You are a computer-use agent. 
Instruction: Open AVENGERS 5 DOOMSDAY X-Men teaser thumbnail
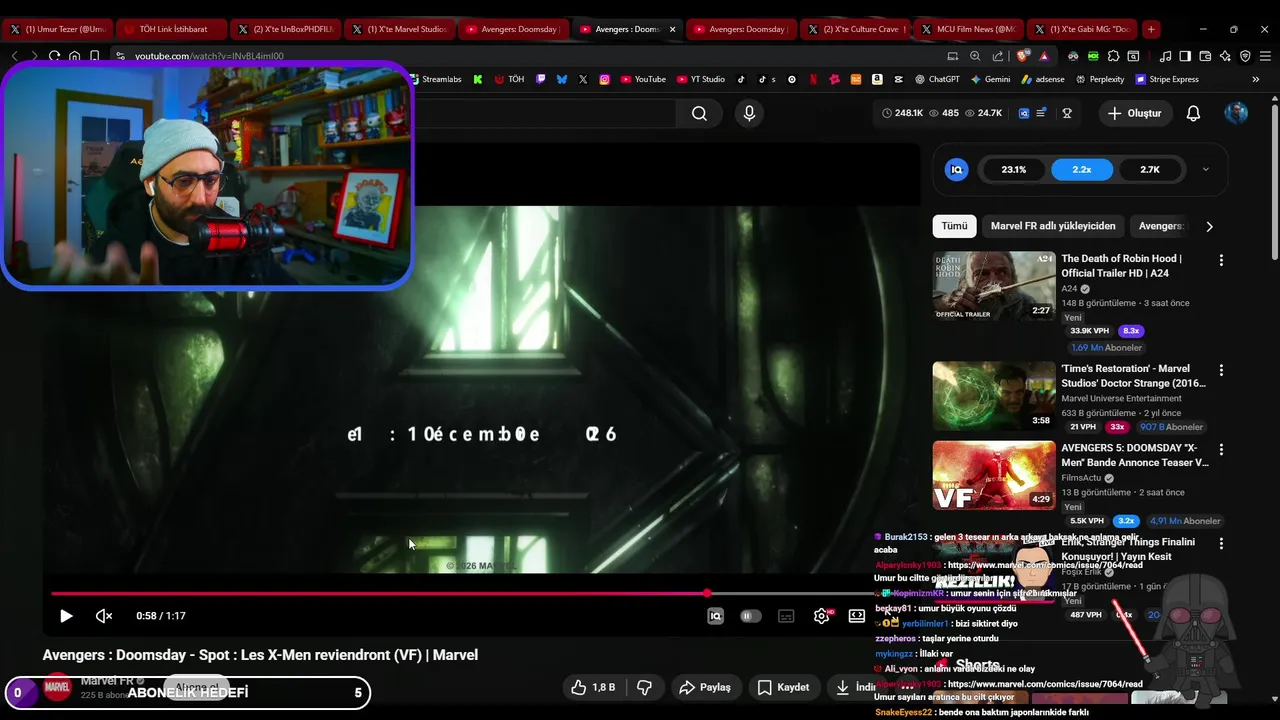coord(994,475)
